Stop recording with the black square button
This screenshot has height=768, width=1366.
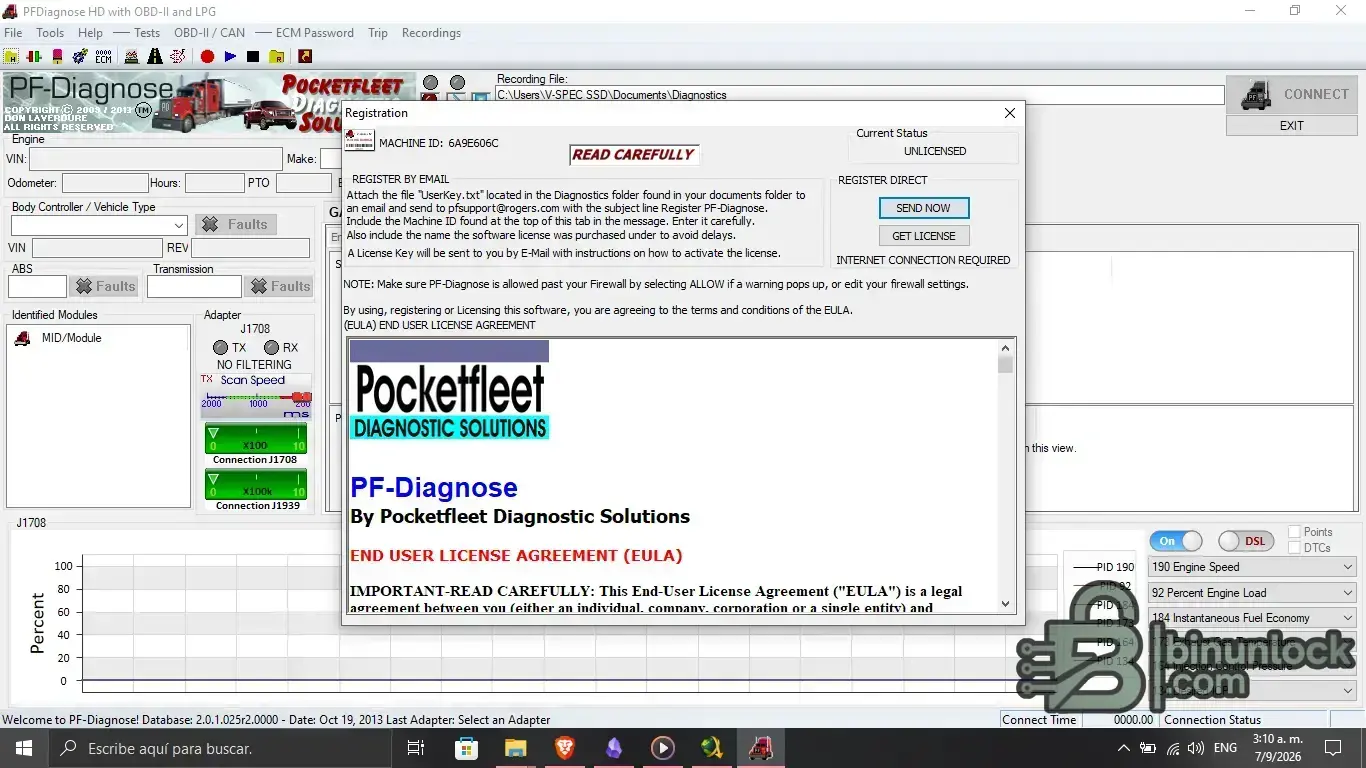[x=253, y=57]
